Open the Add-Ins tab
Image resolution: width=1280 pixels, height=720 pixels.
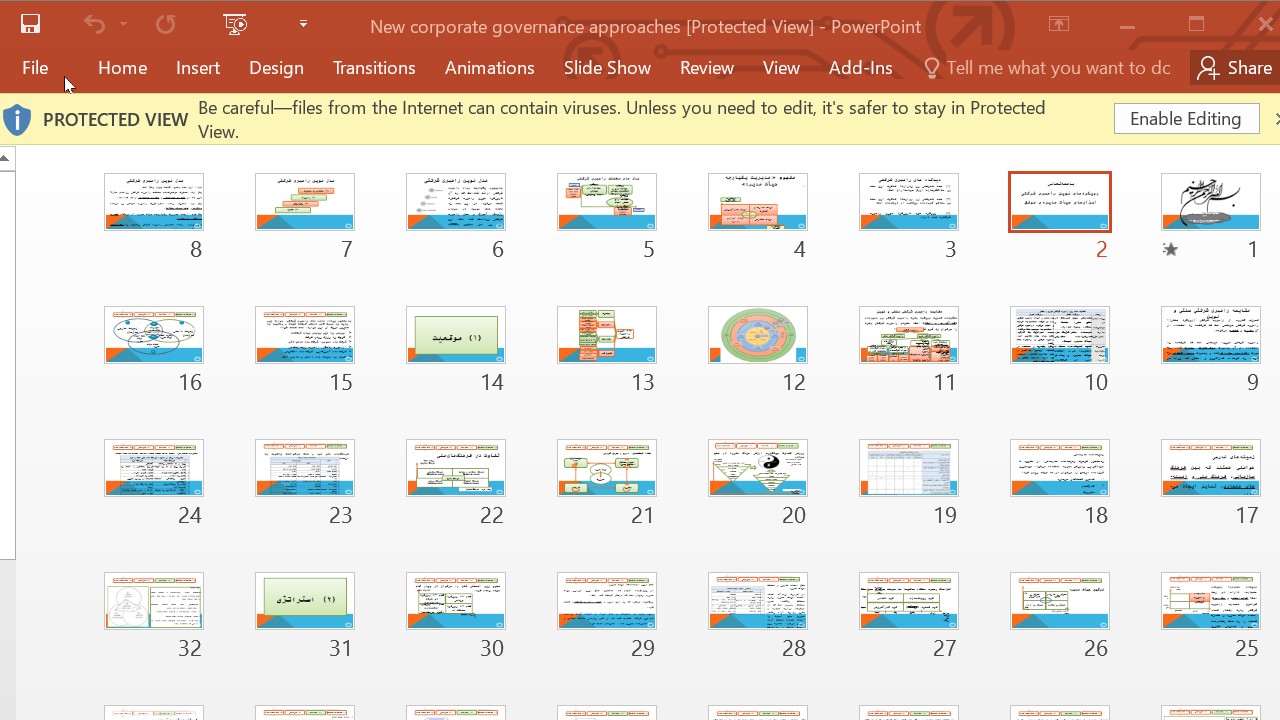click(x=861, y=68)
